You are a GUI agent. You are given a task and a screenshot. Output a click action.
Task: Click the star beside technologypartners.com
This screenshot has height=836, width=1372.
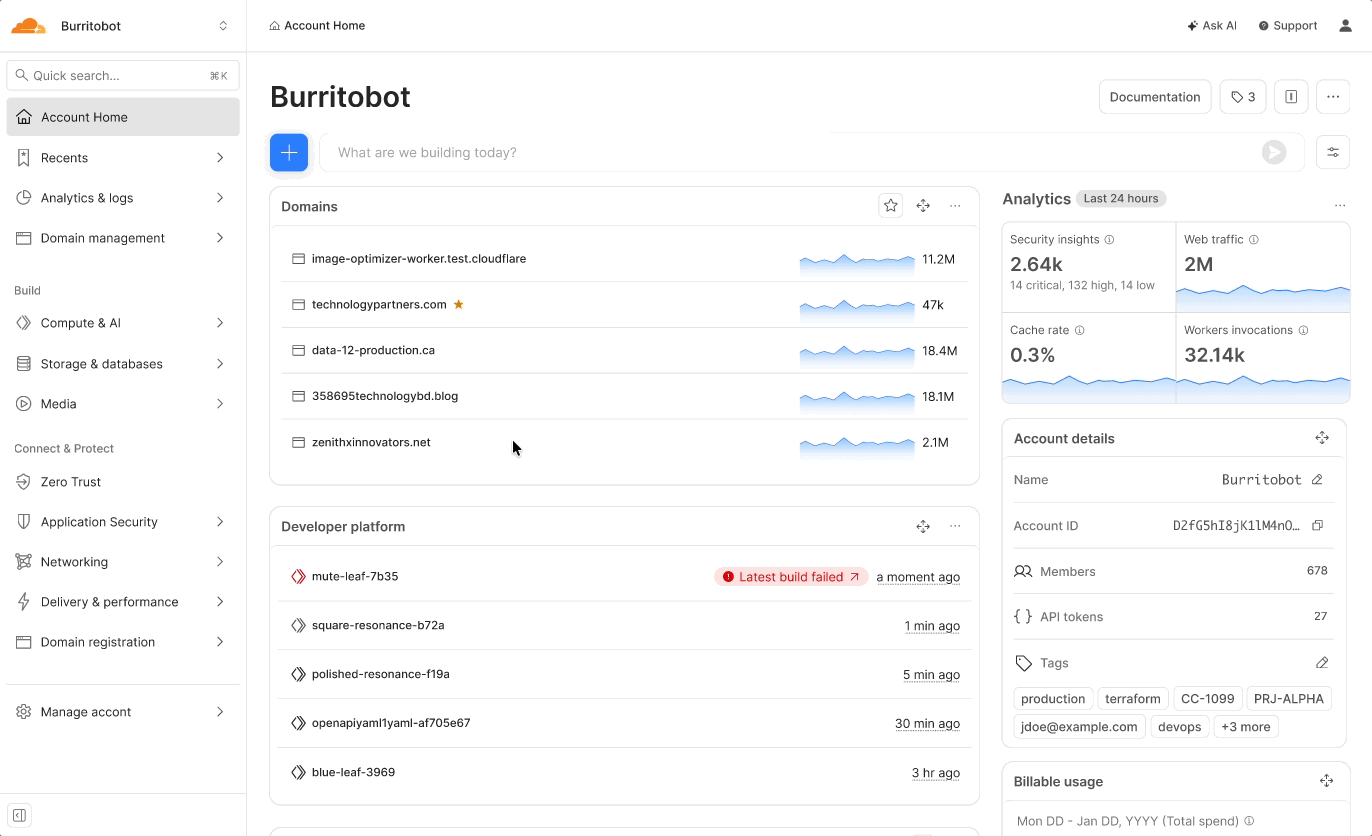tap(459, 304)
